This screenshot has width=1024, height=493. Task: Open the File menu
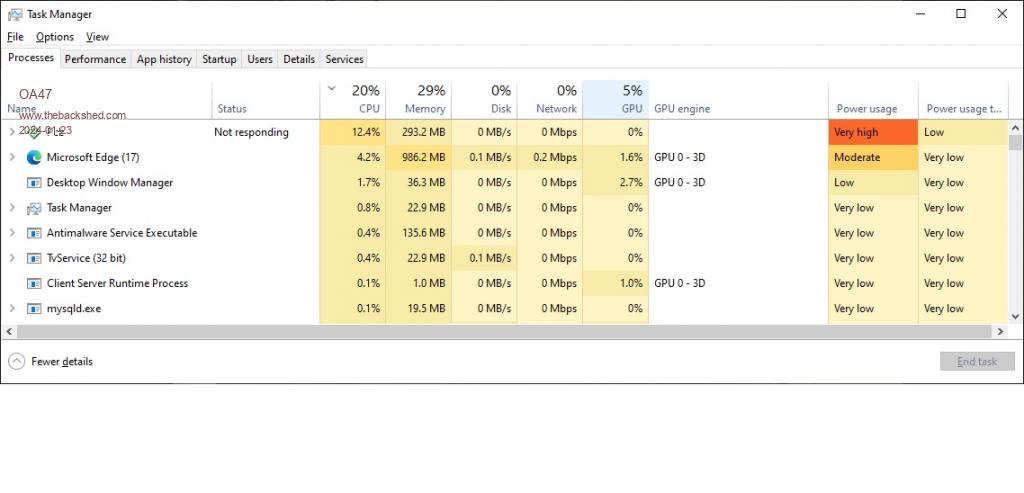tap(15, 37)
